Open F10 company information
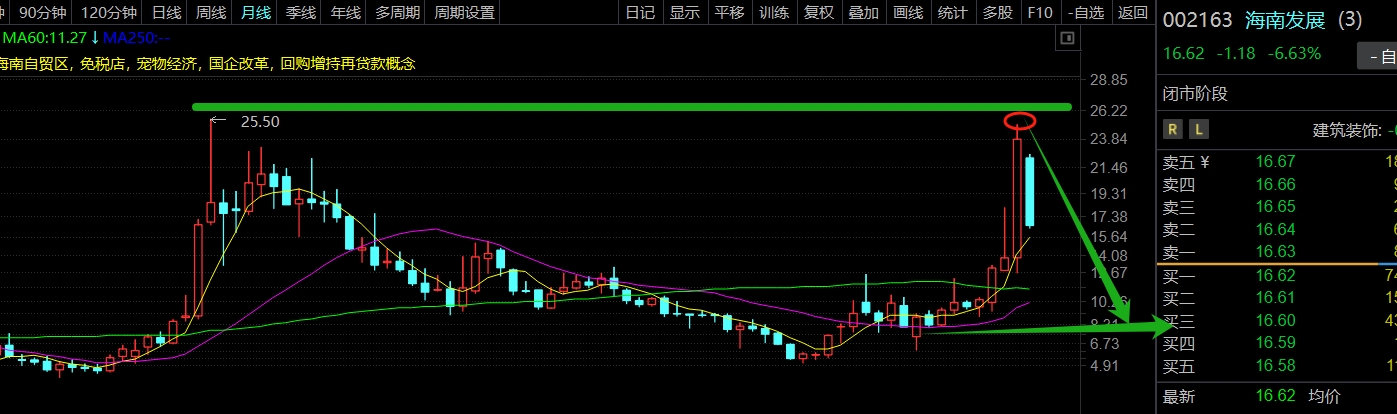 point(1040,12)
